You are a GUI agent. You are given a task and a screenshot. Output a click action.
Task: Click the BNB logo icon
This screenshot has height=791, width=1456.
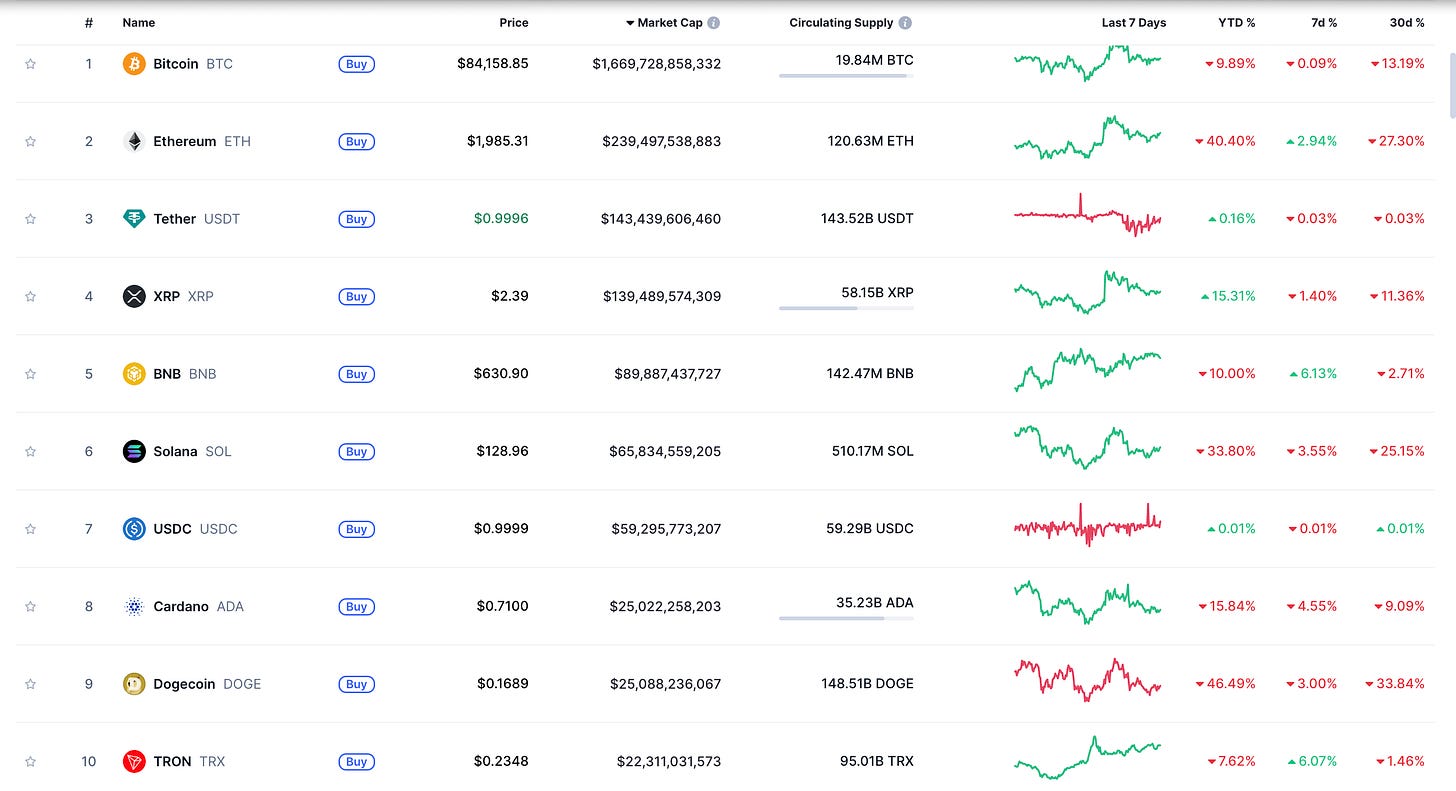click(x=134, y=374)
